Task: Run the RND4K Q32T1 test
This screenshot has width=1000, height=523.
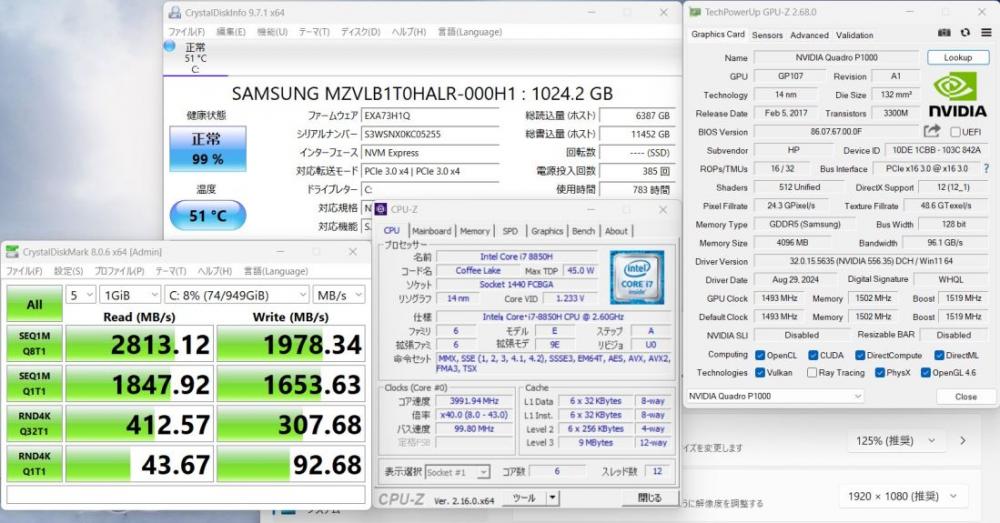Action: click(x=34, y=424)
